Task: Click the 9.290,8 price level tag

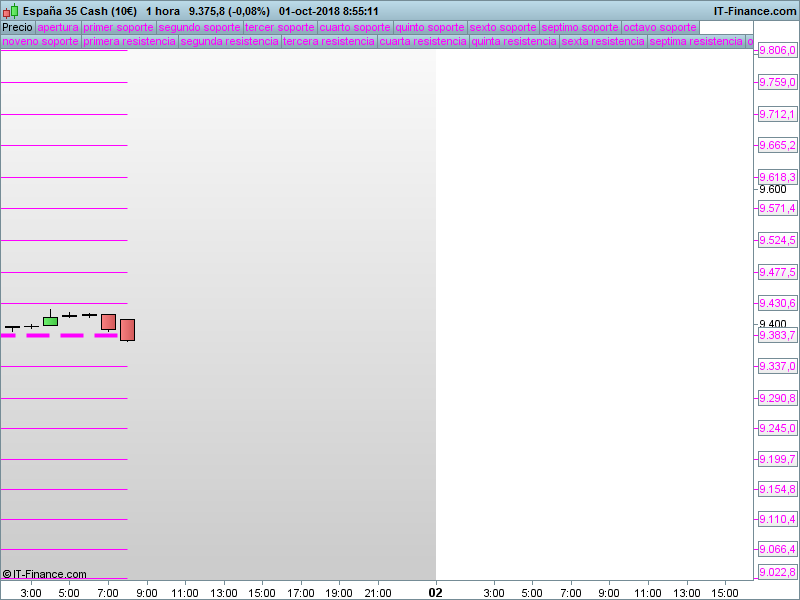Action: (777, 398)
